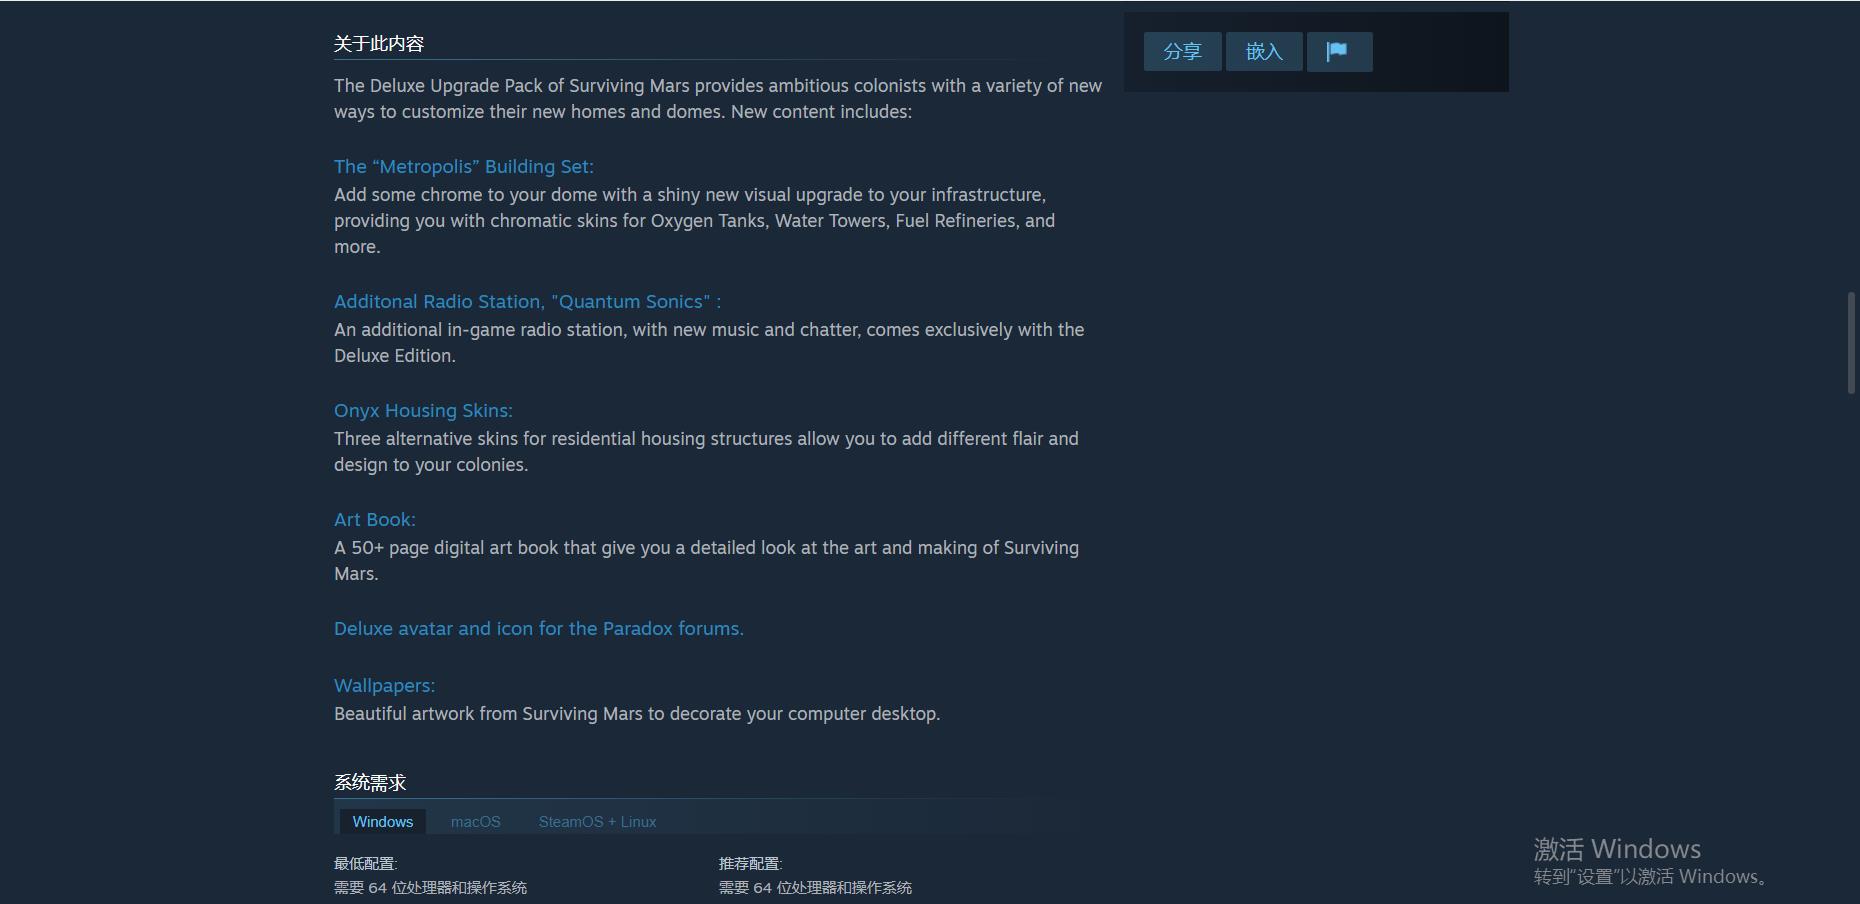This screenshot has width=1860, height=904.
Task: Click the Onyx Housing Skins heading
Action: (423, 411)
